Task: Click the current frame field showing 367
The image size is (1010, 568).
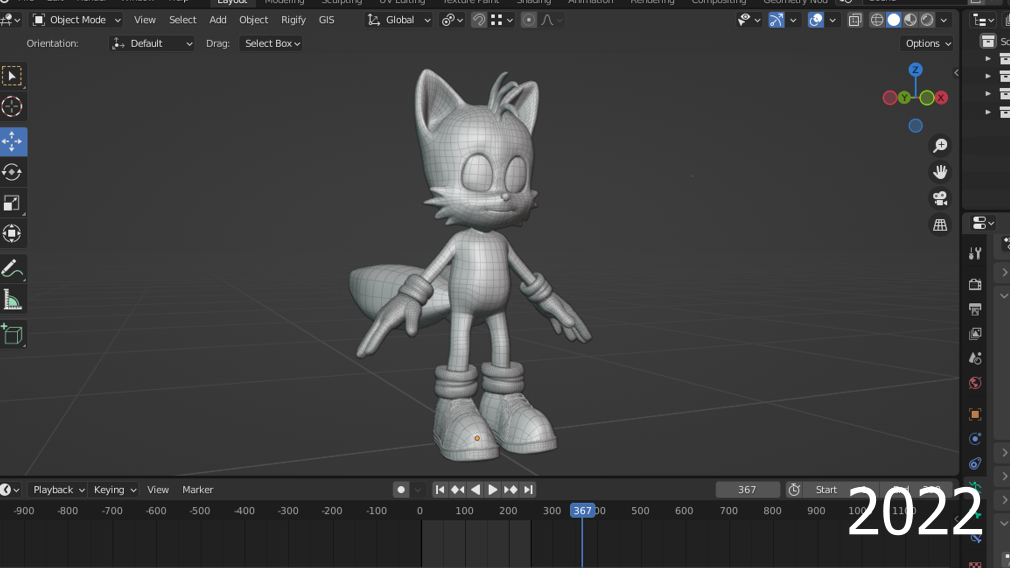Action: (747, 490)
